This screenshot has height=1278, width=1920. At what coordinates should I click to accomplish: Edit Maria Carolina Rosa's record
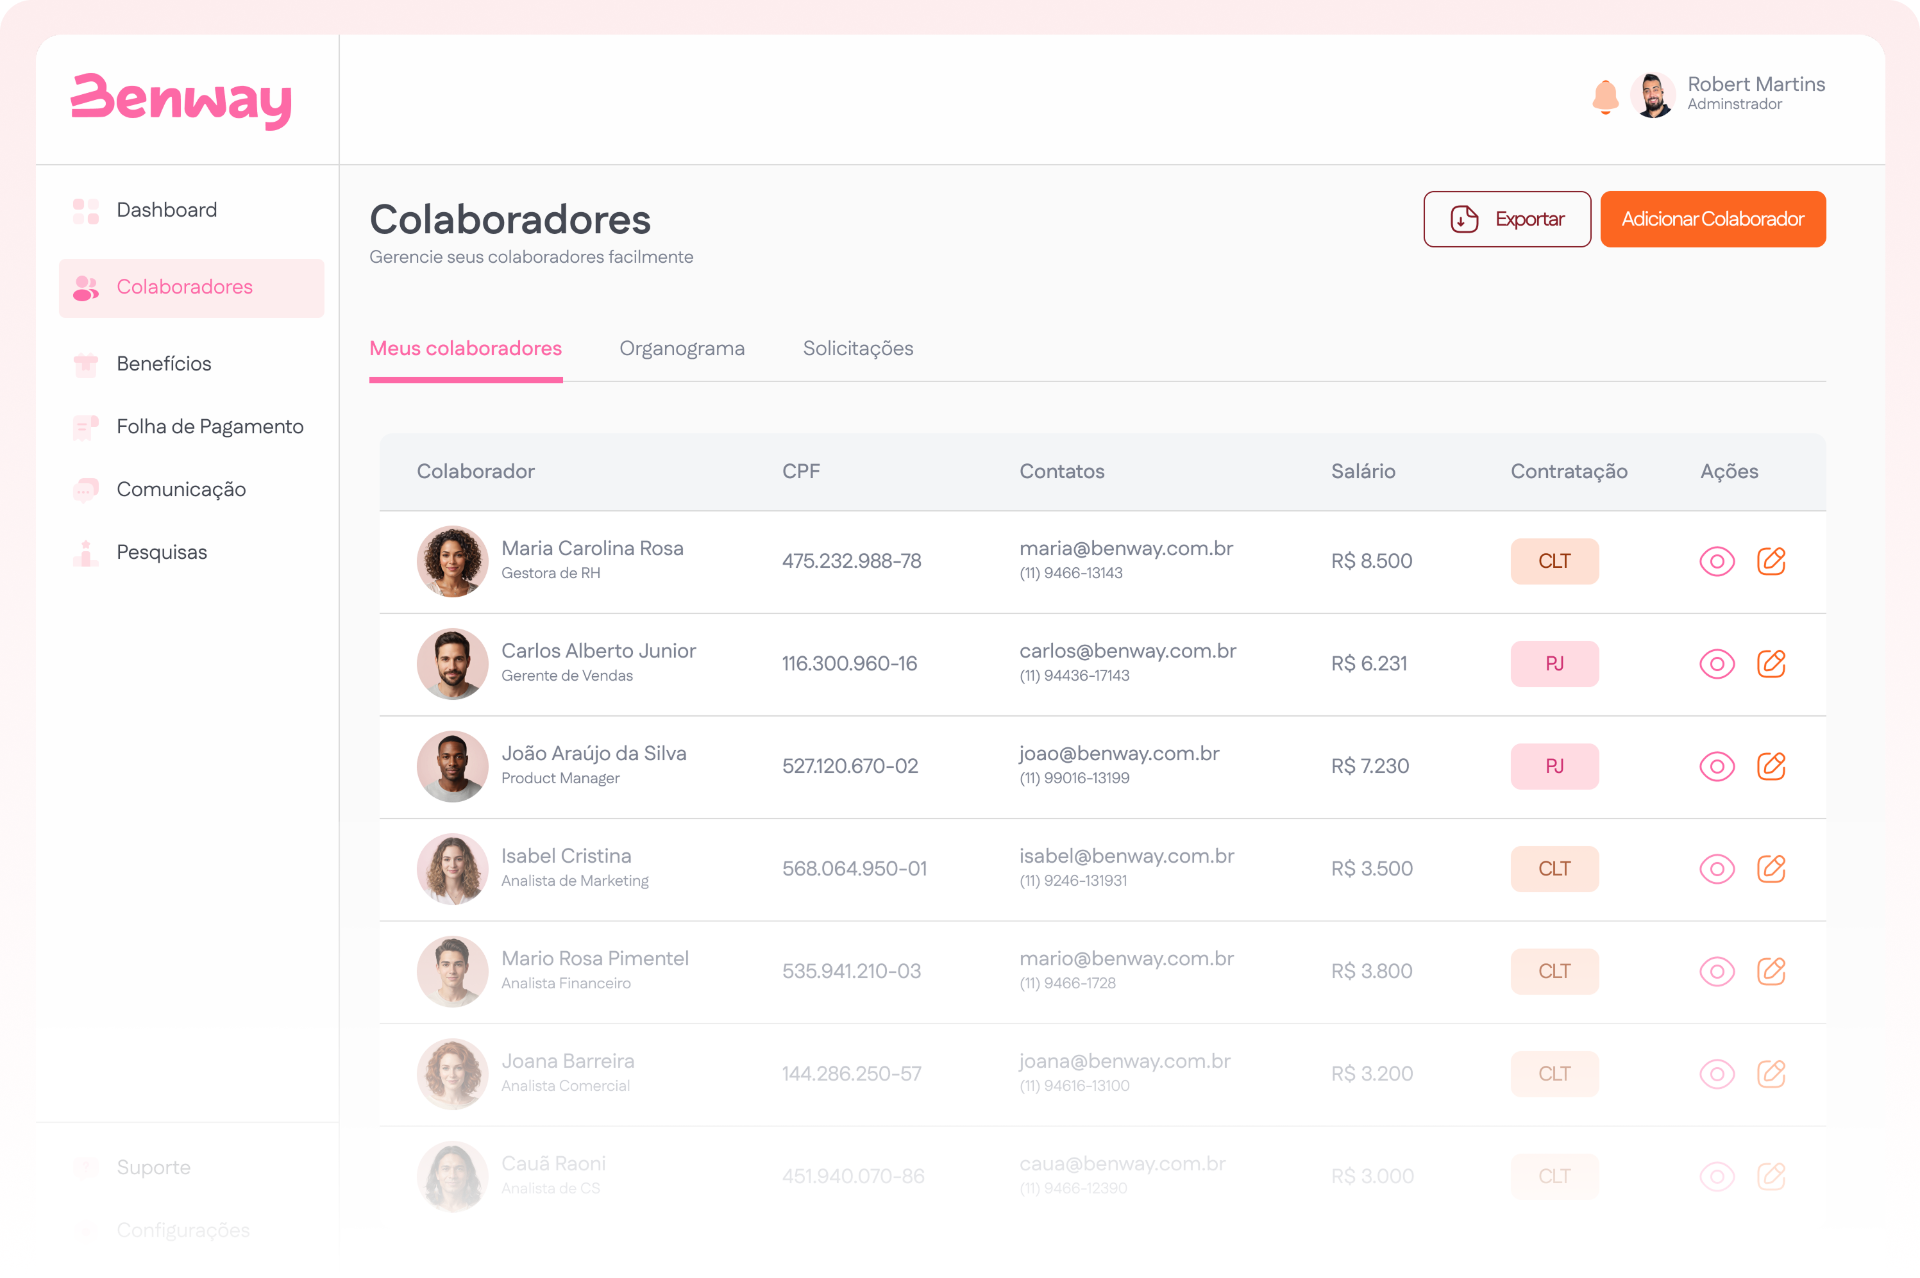coord(1771,561)
